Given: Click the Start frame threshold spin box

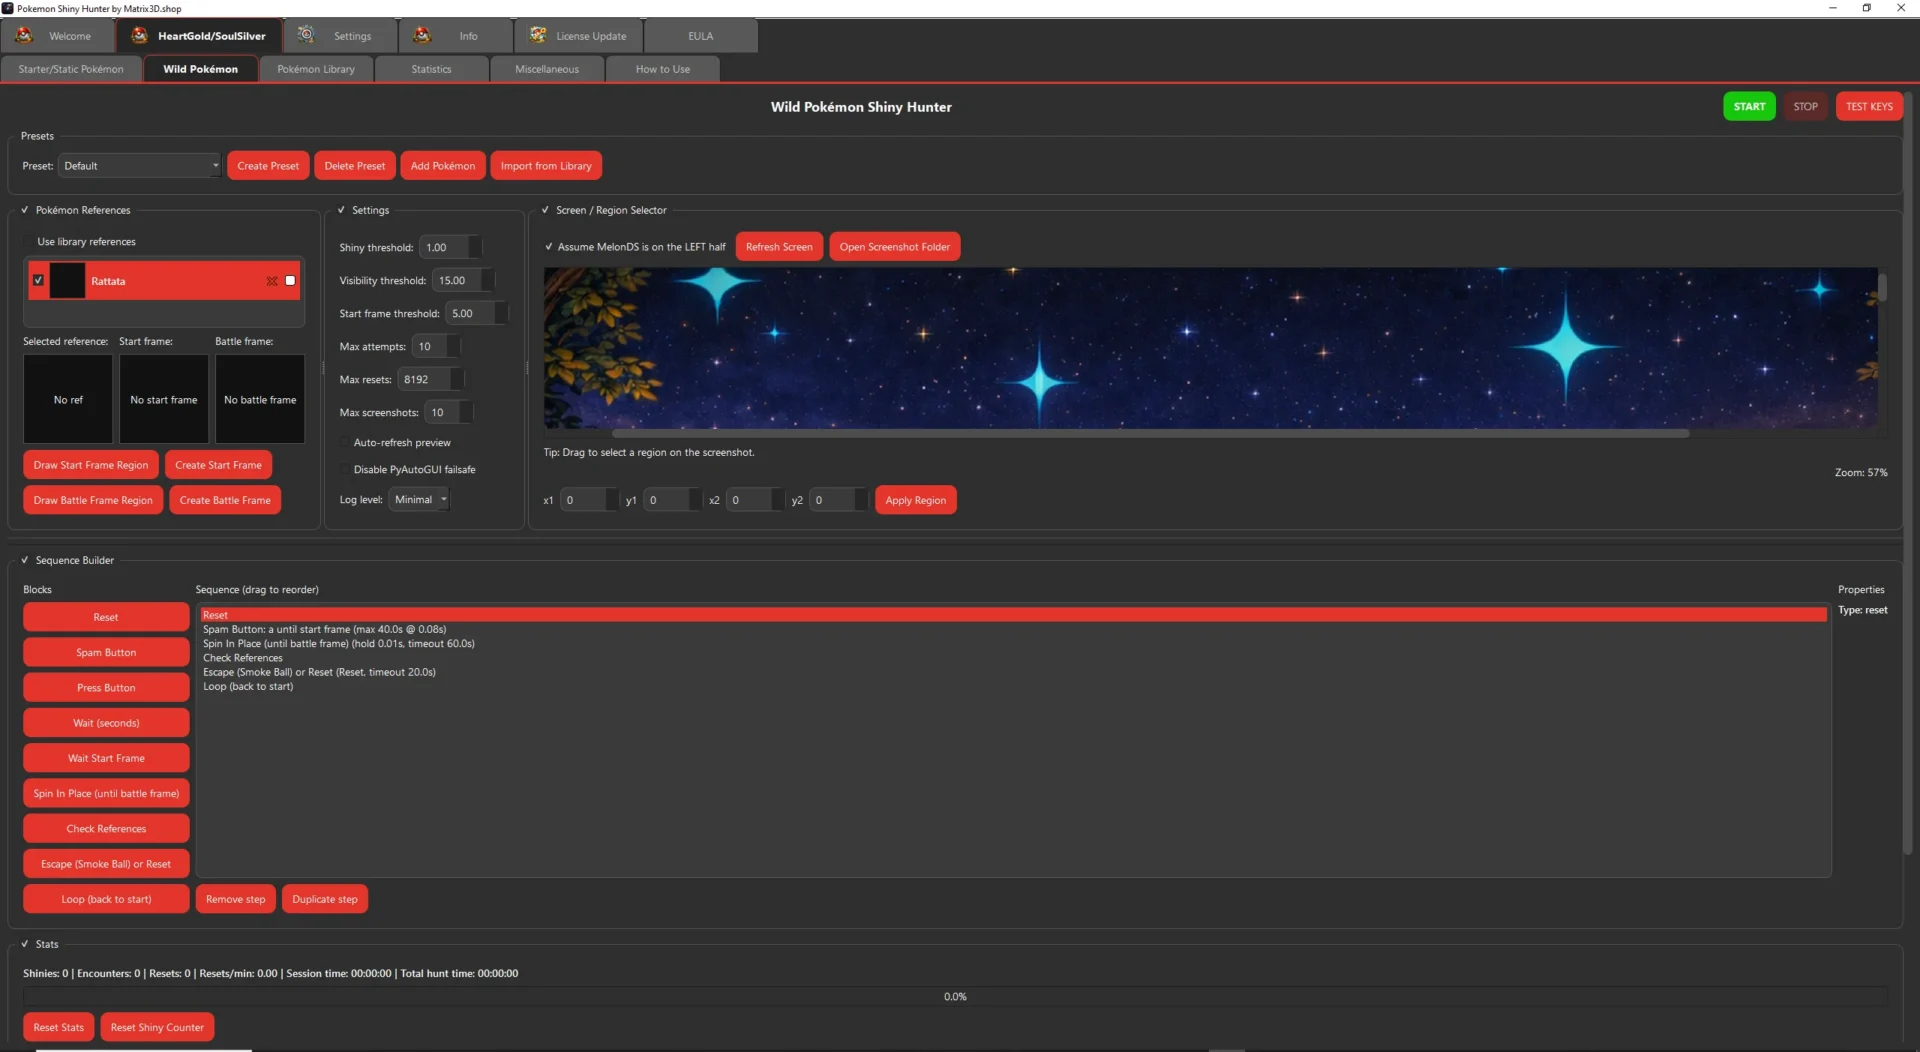Looking at the screenshot, I should pyautogui.click(x=476, y=314).
